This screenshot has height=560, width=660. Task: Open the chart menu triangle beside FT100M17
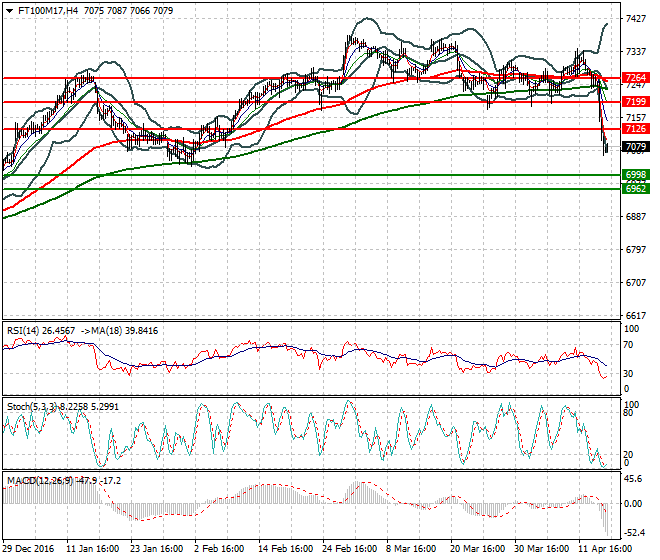point(9,11)
